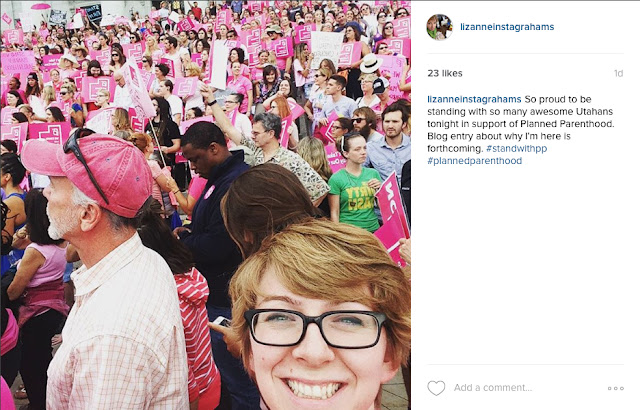This screenshot has width=640, height=410.
Task: Open the three-dot more options menu
Action: click(616, 388)
